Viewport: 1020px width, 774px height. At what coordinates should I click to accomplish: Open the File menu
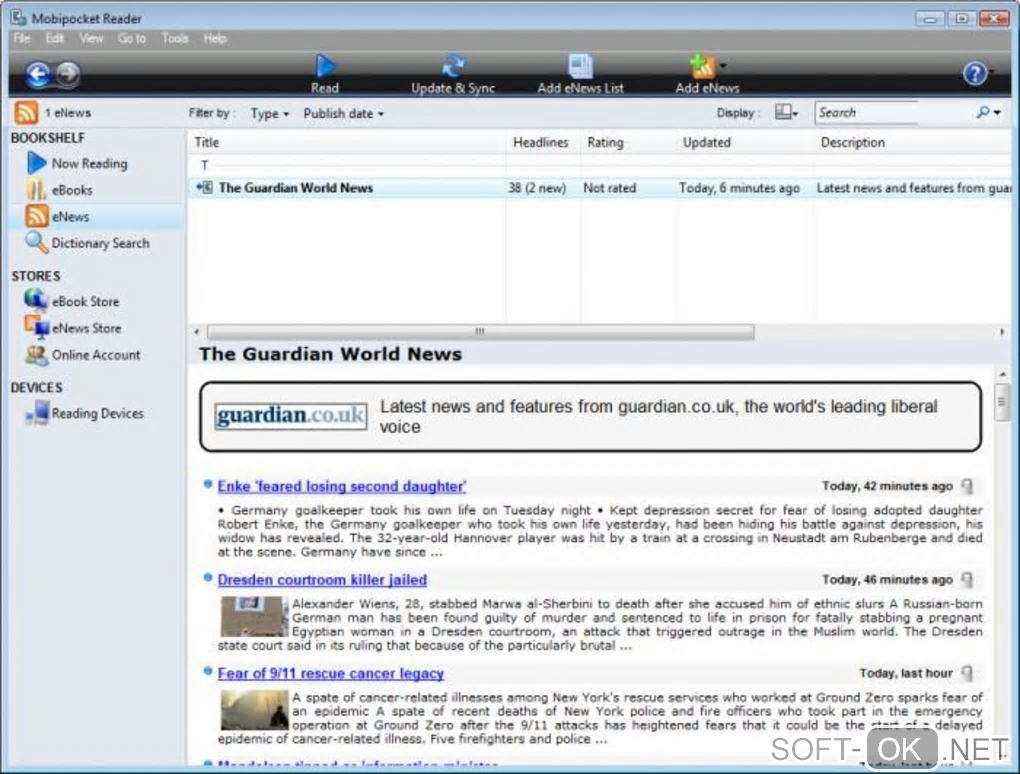(x=22, y=38)
